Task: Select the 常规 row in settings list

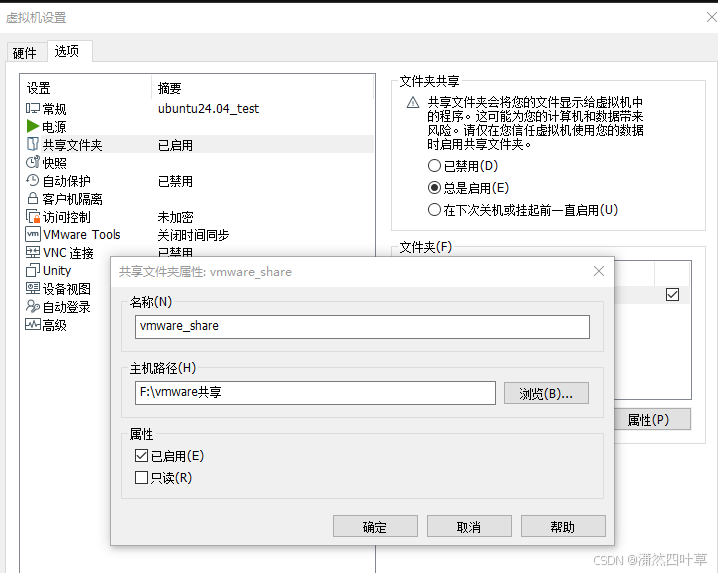Action: [198, 109]
